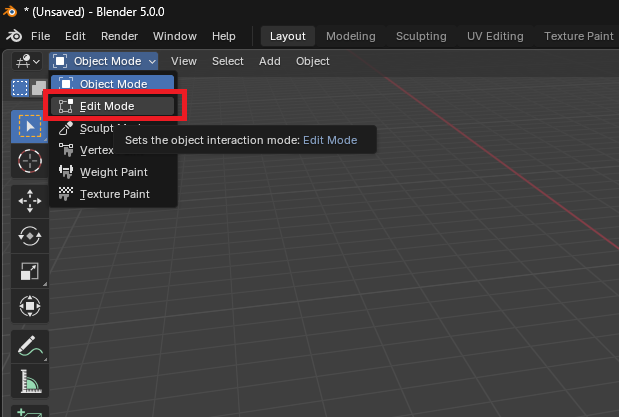This screenshot has width=619, height=417.
Task: Select the Select Box tool
Action: click(29, 127)
